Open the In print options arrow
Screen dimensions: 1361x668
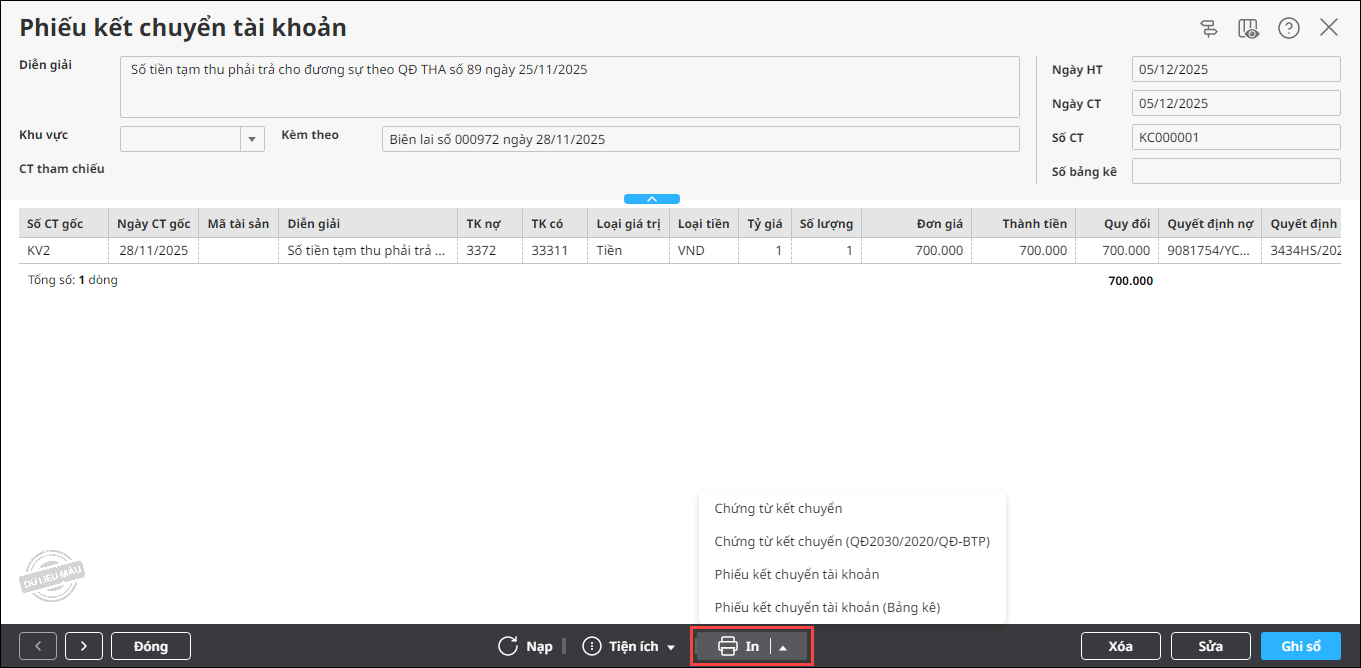(x=783, y=647)
